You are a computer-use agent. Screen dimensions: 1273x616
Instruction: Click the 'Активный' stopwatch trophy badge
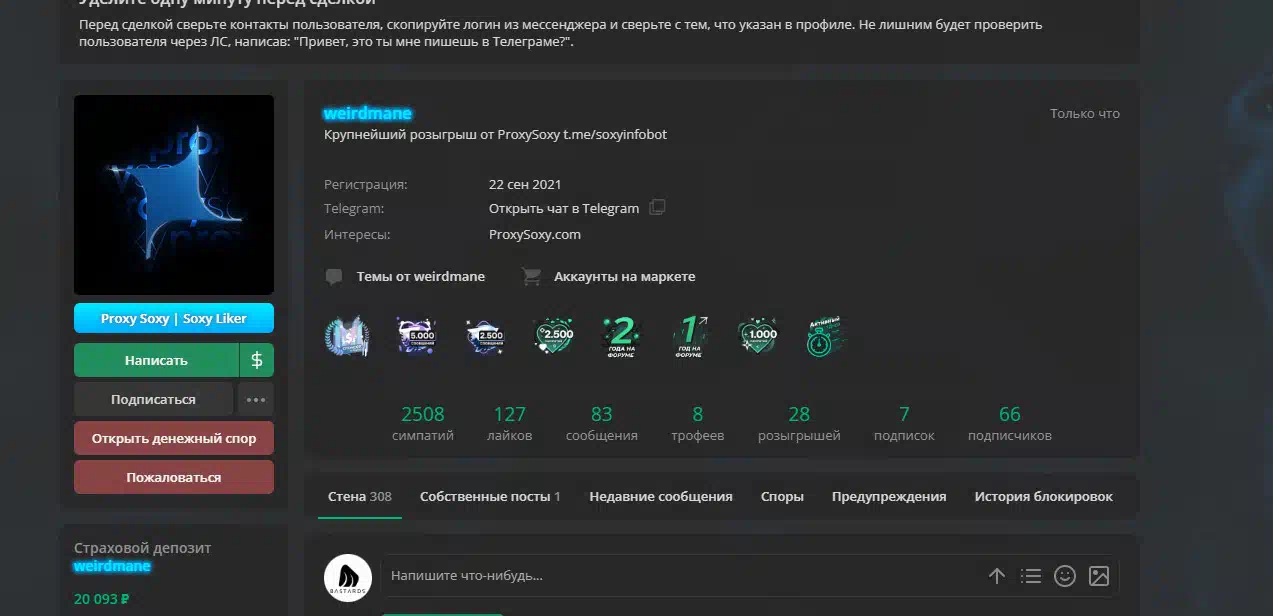point(826,337)
